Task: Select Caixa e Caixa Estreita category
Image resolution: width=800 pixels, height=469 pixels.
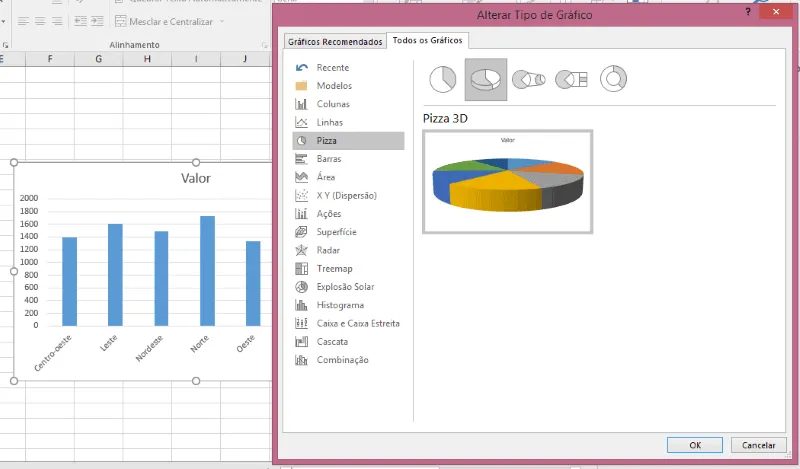Action: click(x=348, y=324)
